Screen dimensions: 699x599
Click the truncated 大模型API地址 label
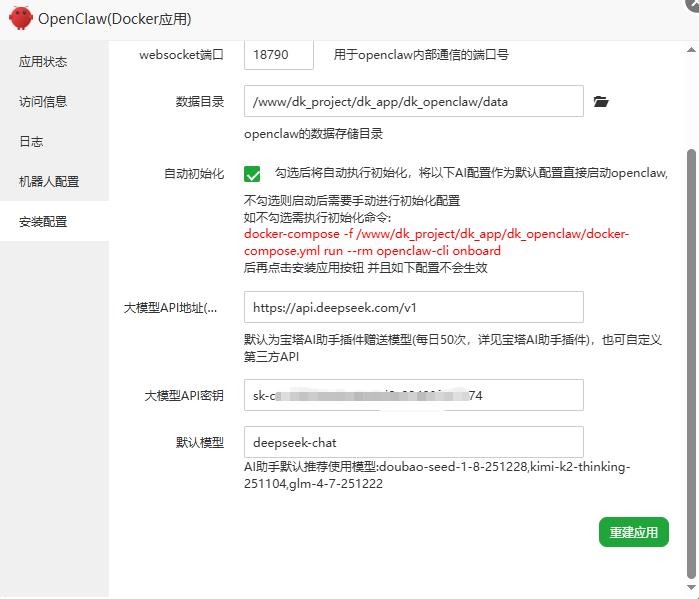pyautogui.click(x=176, y=308)
